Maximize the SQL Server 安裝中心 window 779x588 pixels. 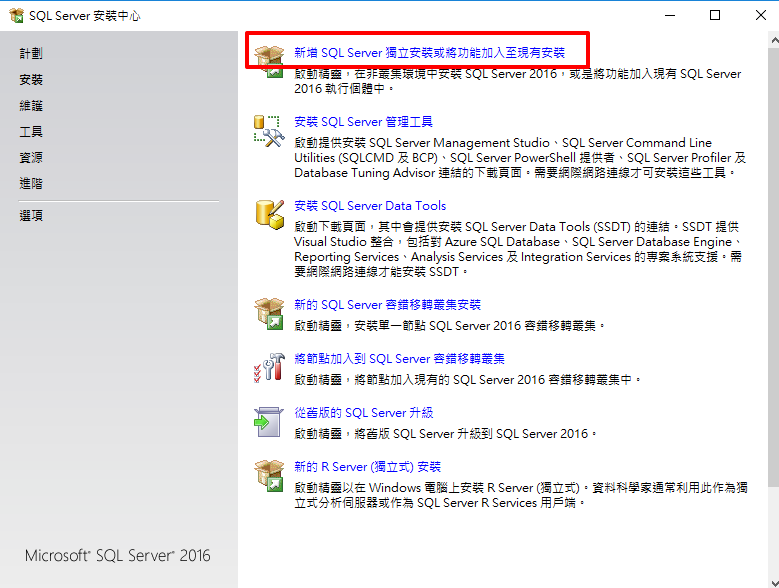(x=715, y=15)
